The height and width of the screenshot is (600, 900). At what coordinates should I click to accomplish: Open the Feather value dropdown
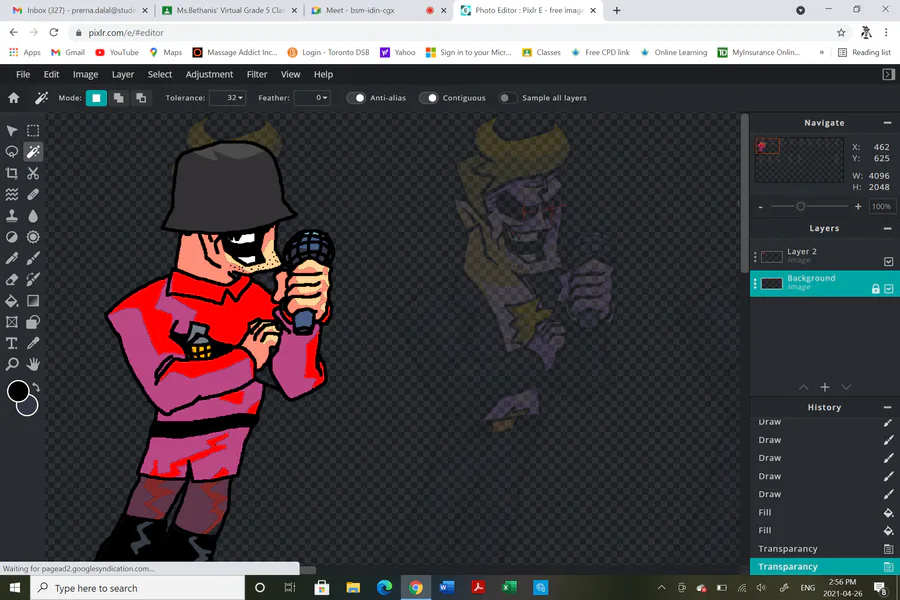312,98
